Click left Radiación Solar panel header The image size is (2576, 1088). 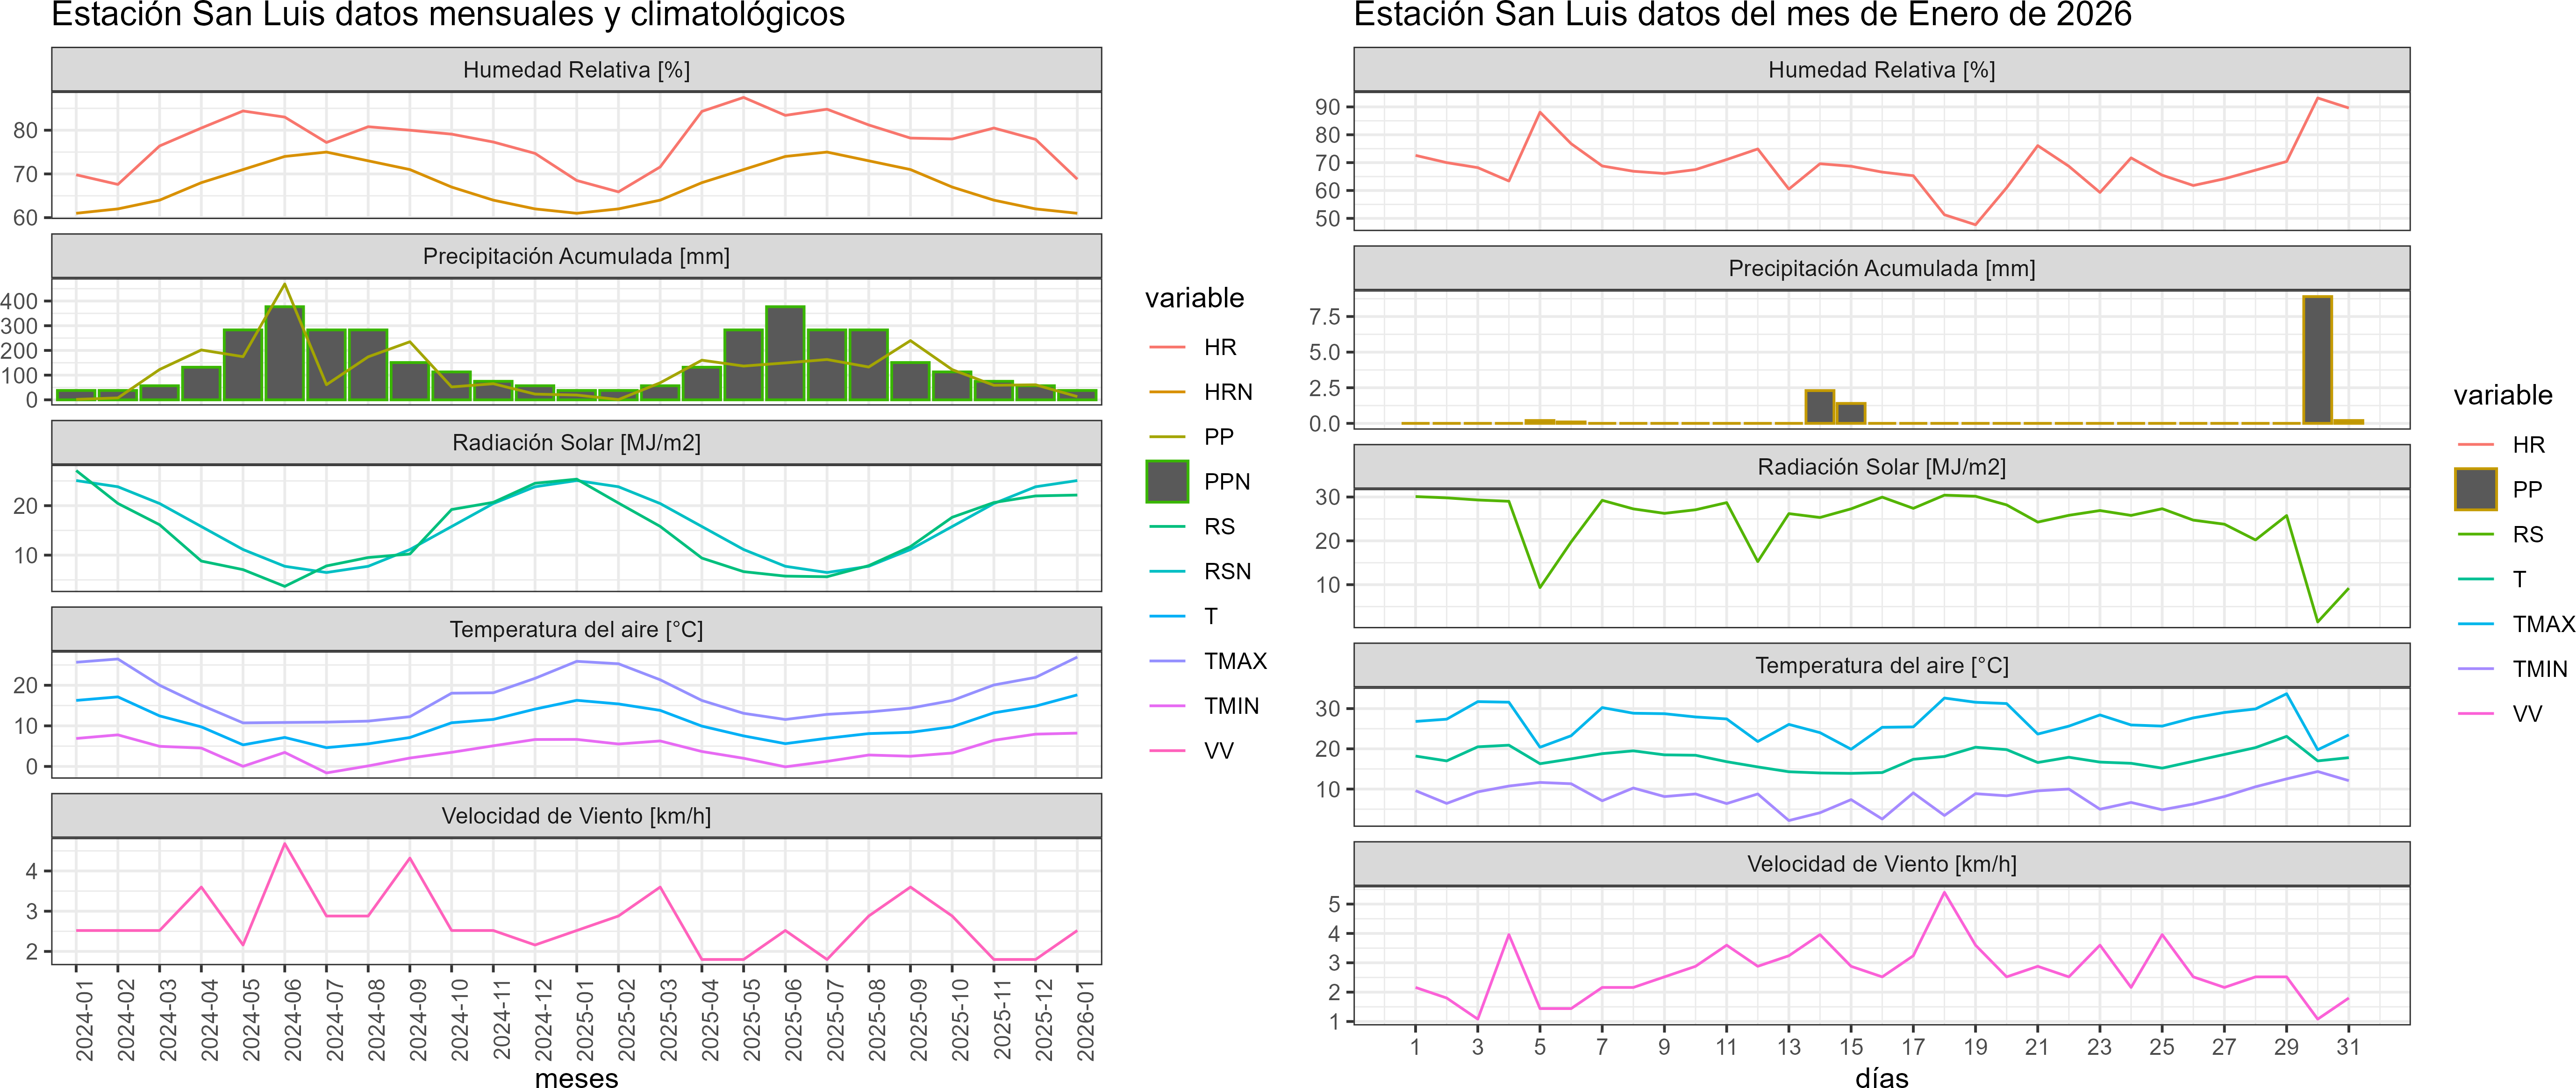(576, 443)
